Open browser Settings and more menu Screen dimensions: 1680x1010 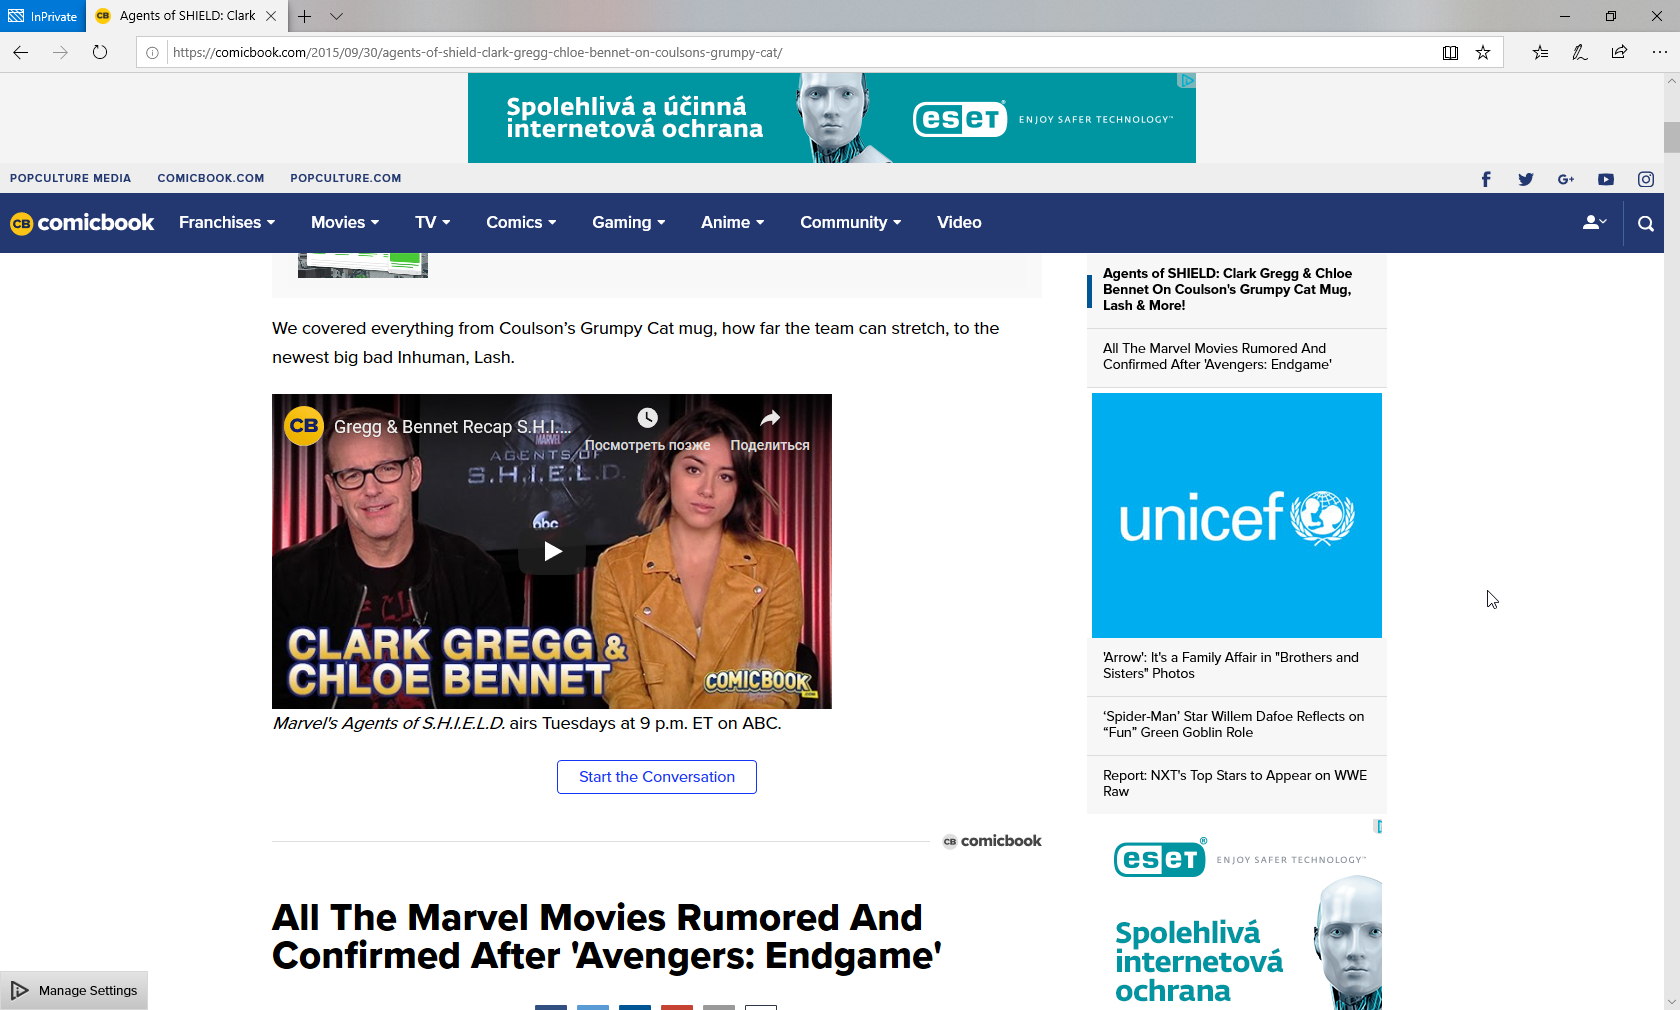[1659, 53]
